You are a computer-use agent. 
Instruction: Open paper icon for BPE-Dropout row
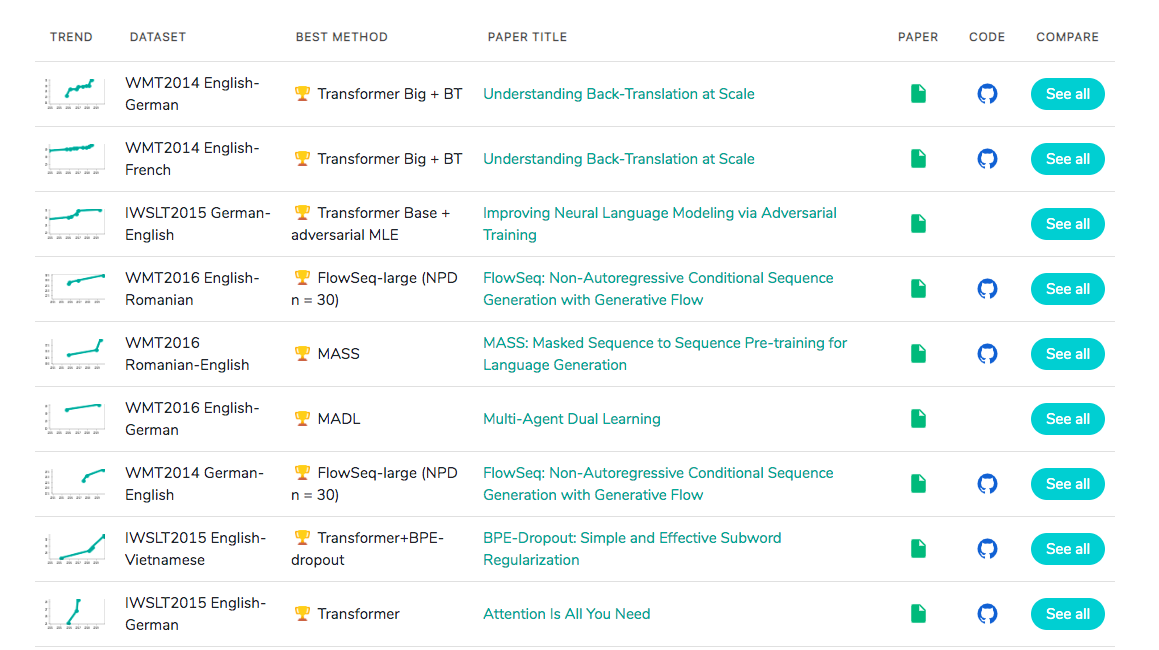(918, 549)
